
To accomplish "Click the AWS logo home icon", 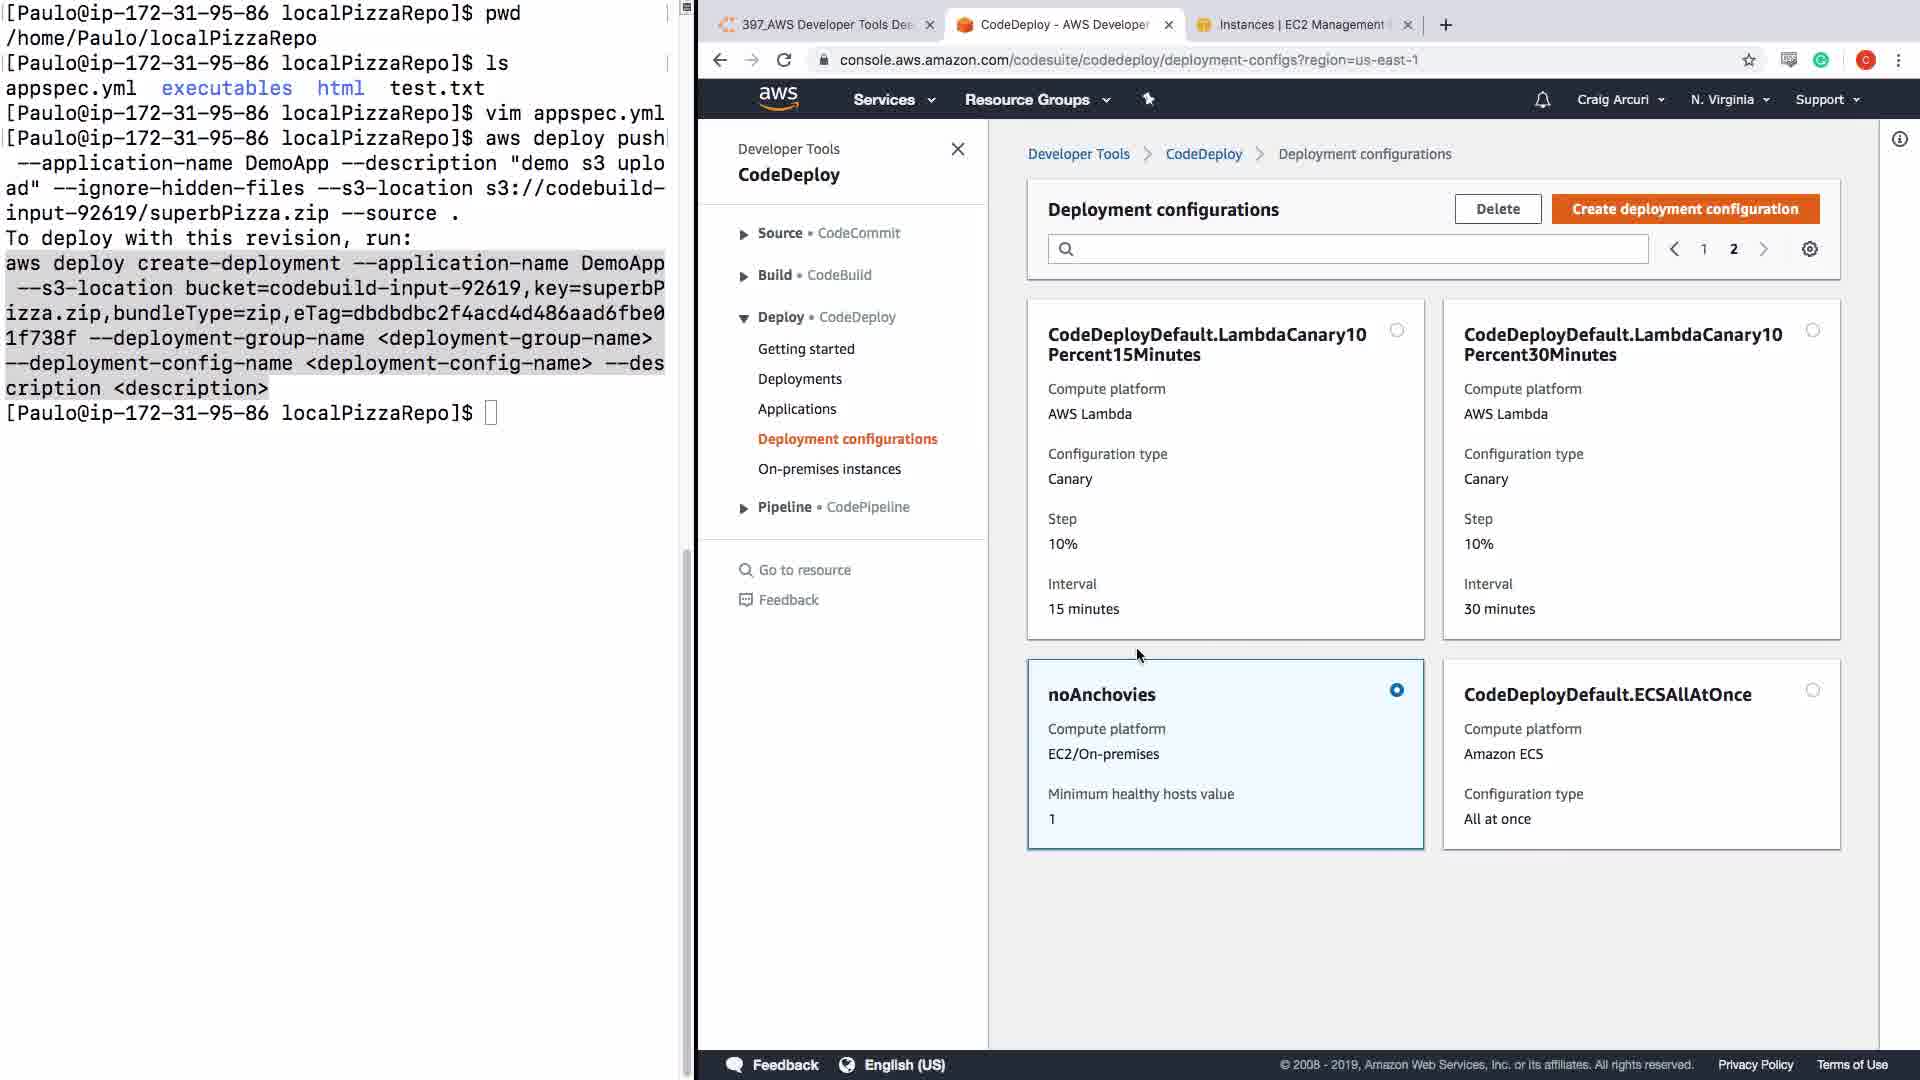I will coord(778,98).
